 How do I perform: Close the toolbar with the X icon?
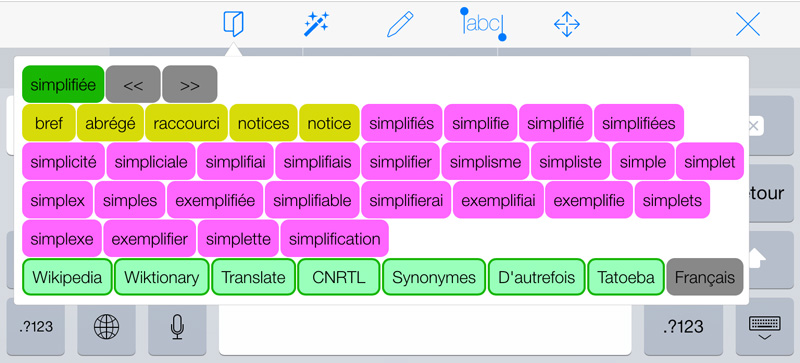click(x=748, y=24)
